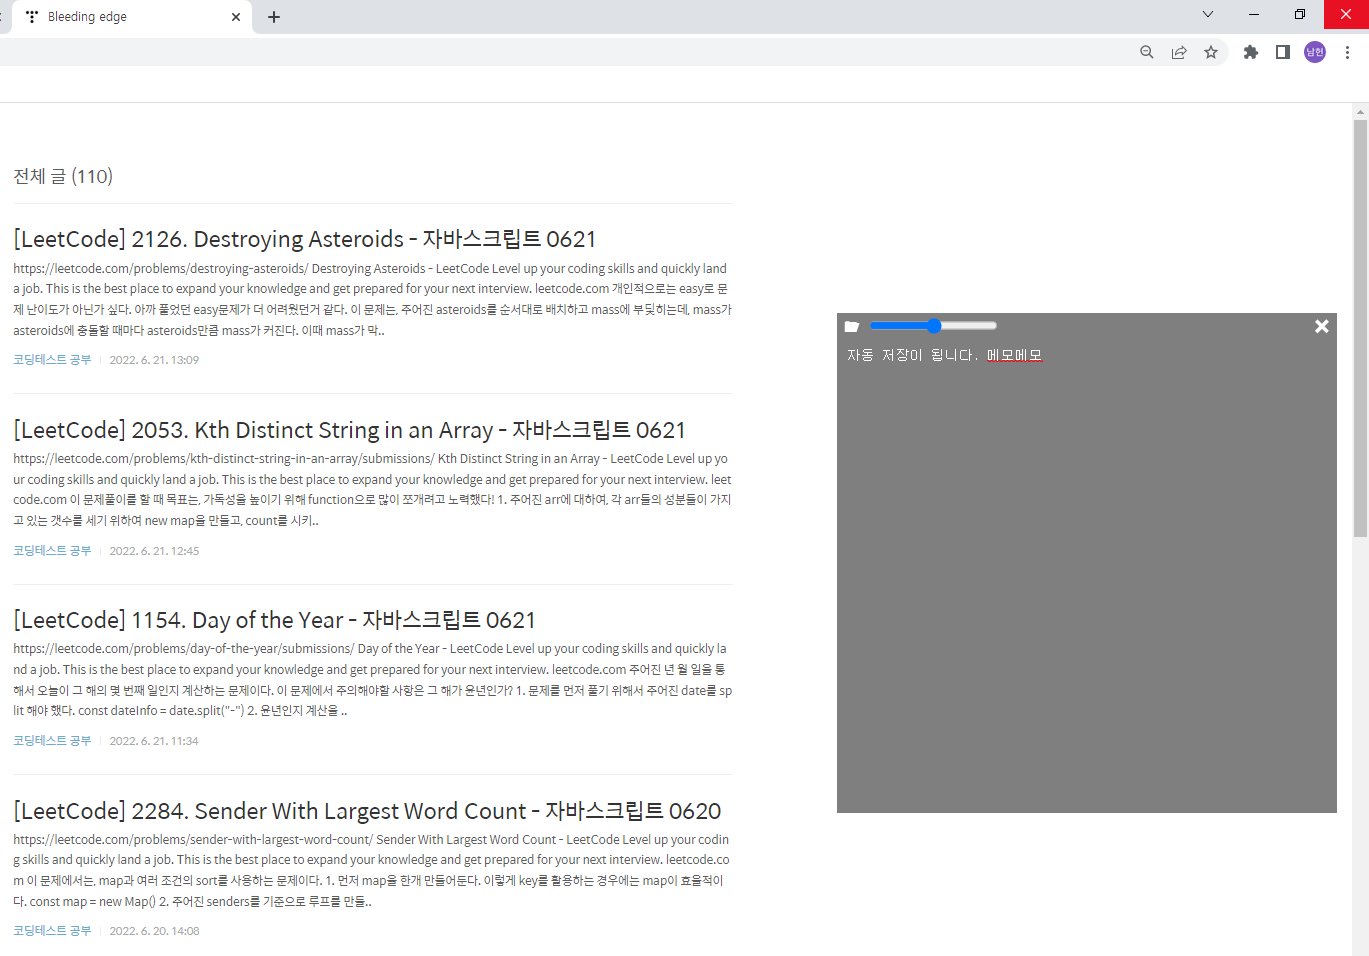Open the extensions puzzle icon
1369x956 pixels.
pos(1250,52)
